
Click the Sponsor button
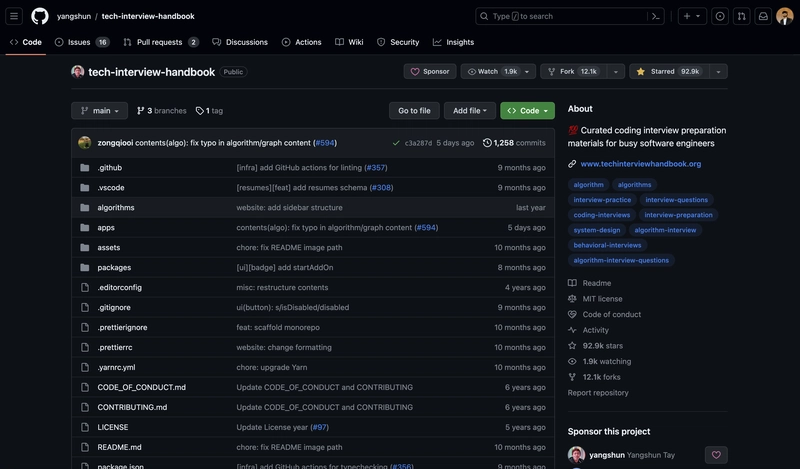click(430, 71)
